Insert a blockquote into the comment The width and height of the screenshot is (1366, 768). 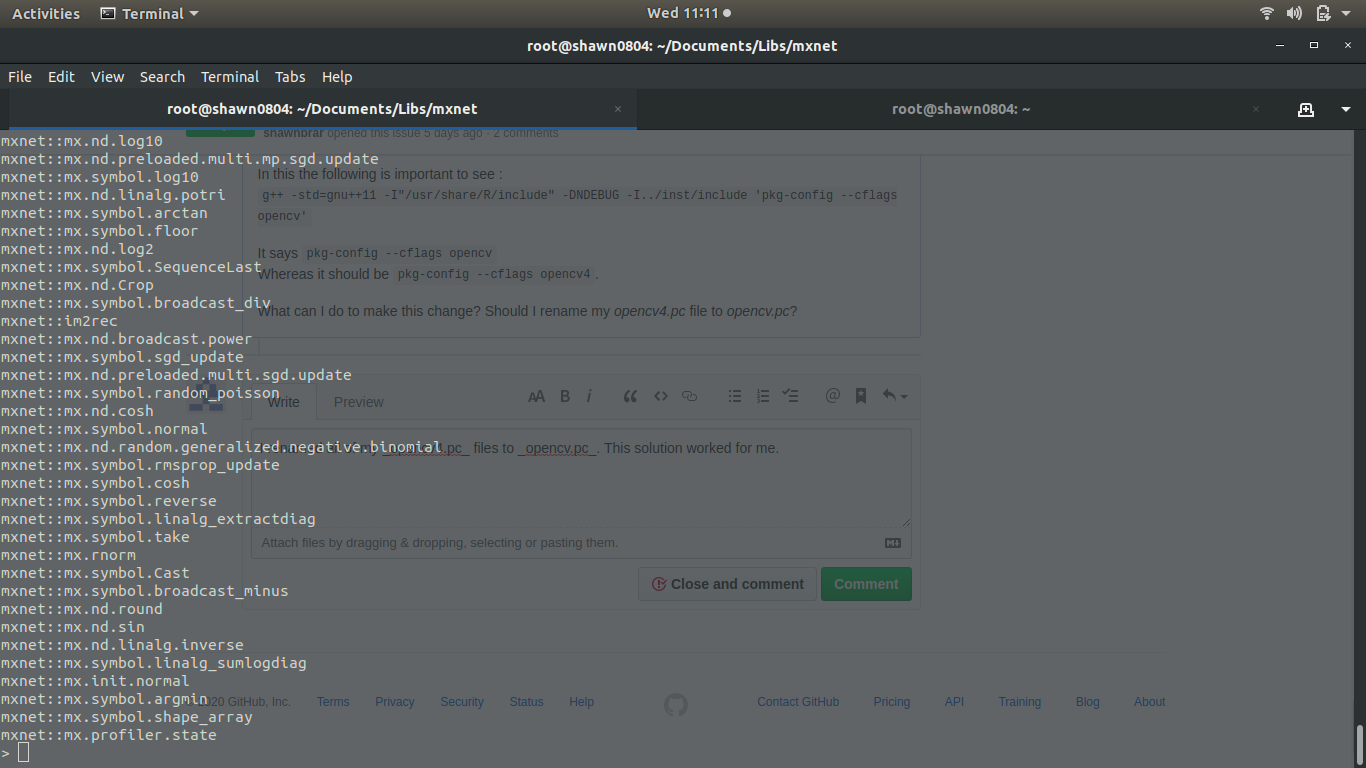tap(630, 396)
